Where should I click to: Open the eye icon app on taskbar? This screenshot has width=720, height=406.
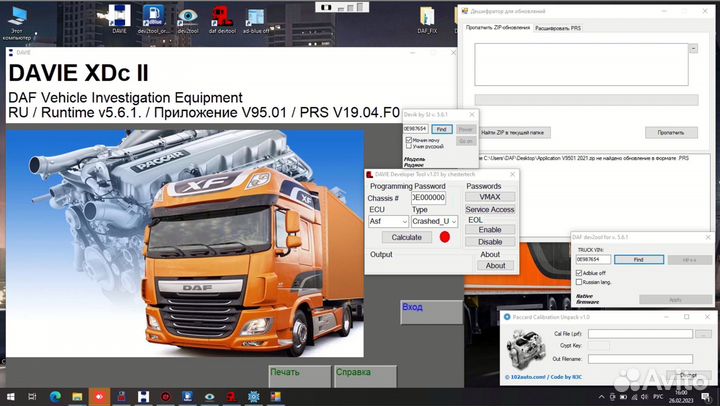(x=209, y=396)
